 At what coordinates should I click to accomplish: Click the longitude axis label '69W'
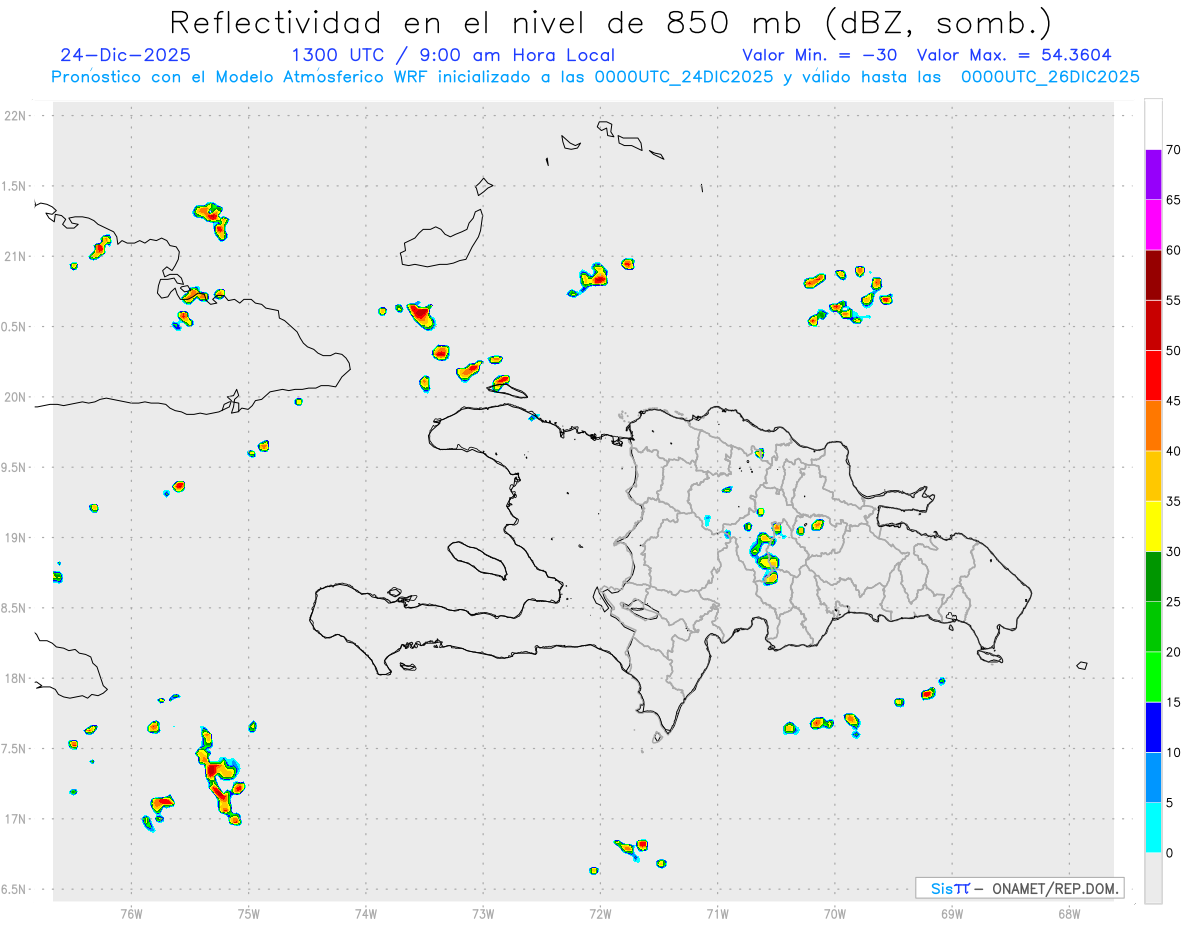pyautogui.click(x=952, y=913)
